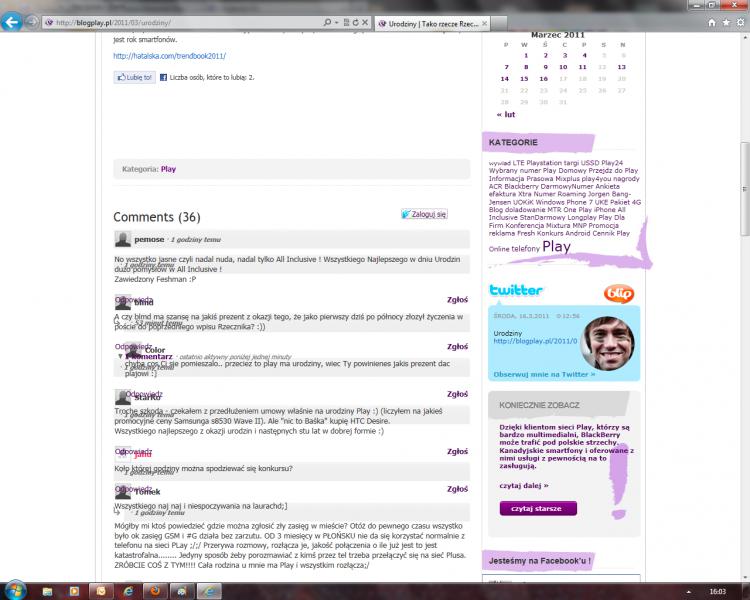Click Obserwuj mnie na Twitter link

(544, 375)
